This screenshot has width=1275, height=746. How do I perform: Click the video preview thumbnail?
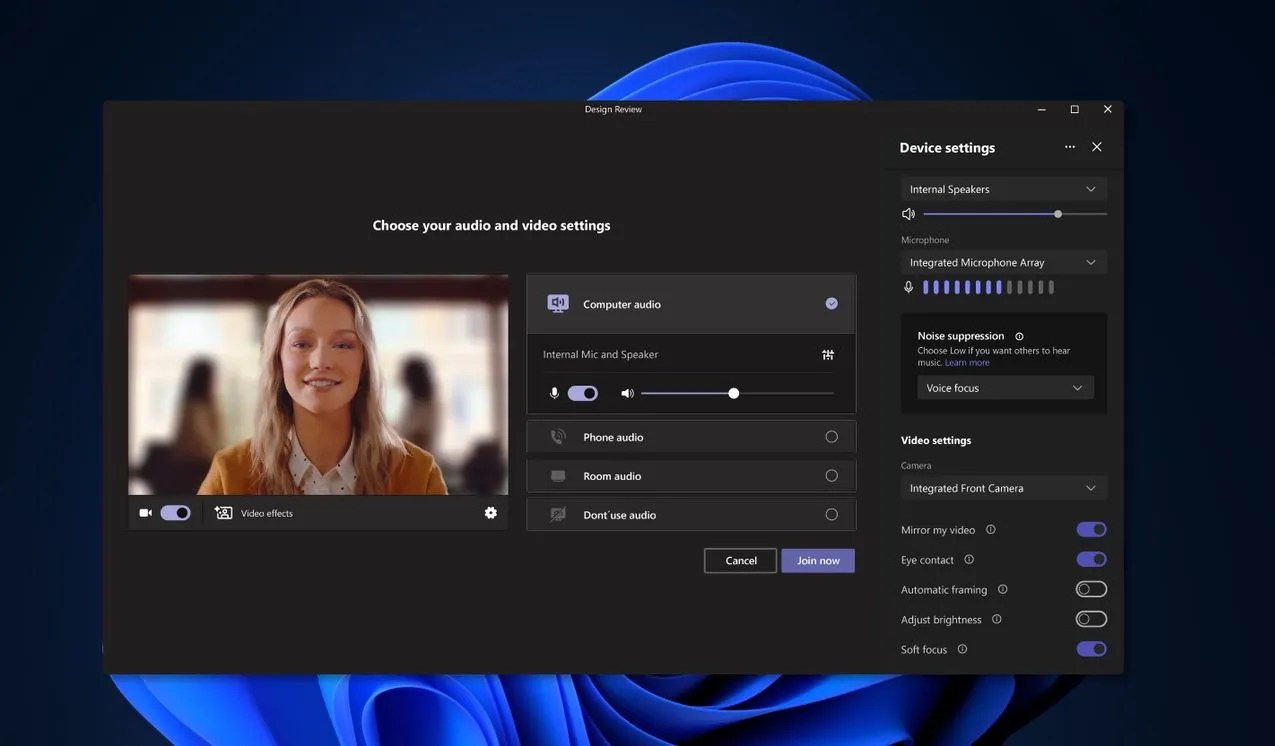[x=318, y=385]
